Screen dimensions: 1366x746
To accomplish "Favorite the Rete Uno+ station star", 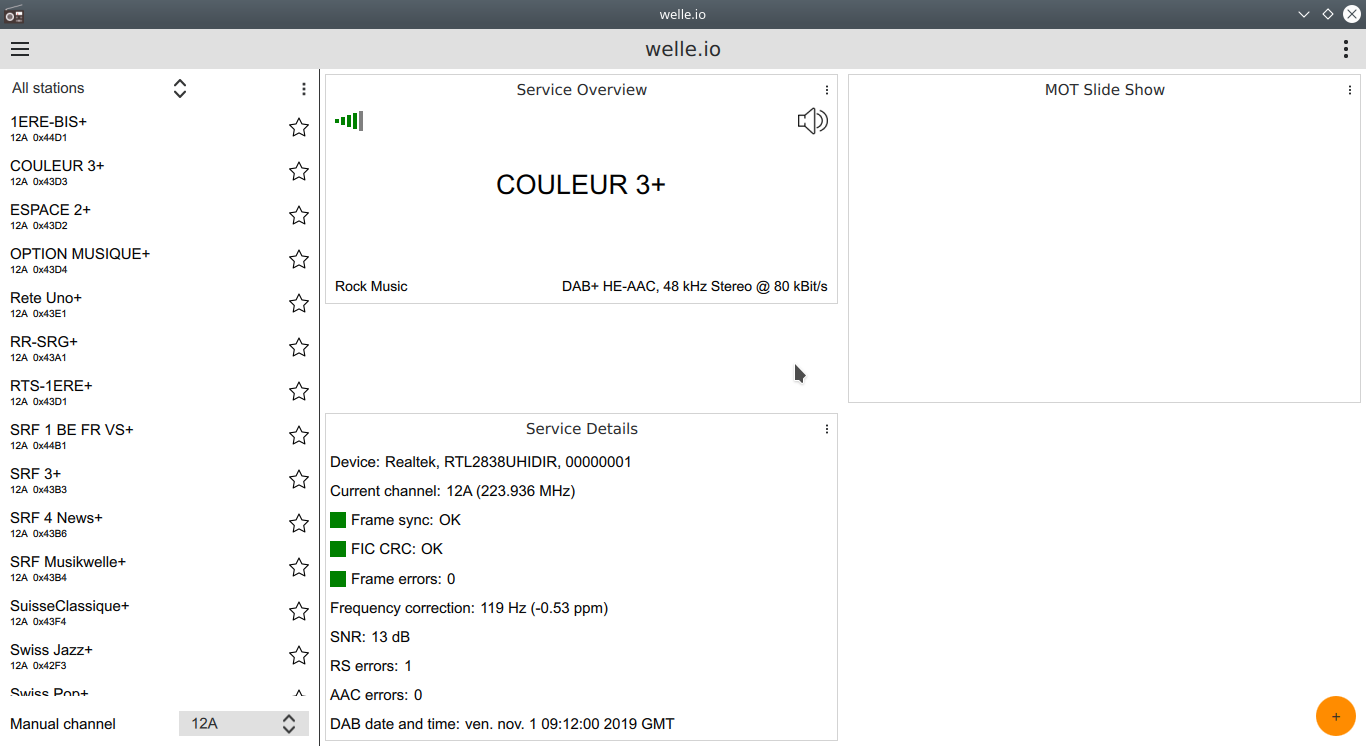I will click(x=299, y=303).
